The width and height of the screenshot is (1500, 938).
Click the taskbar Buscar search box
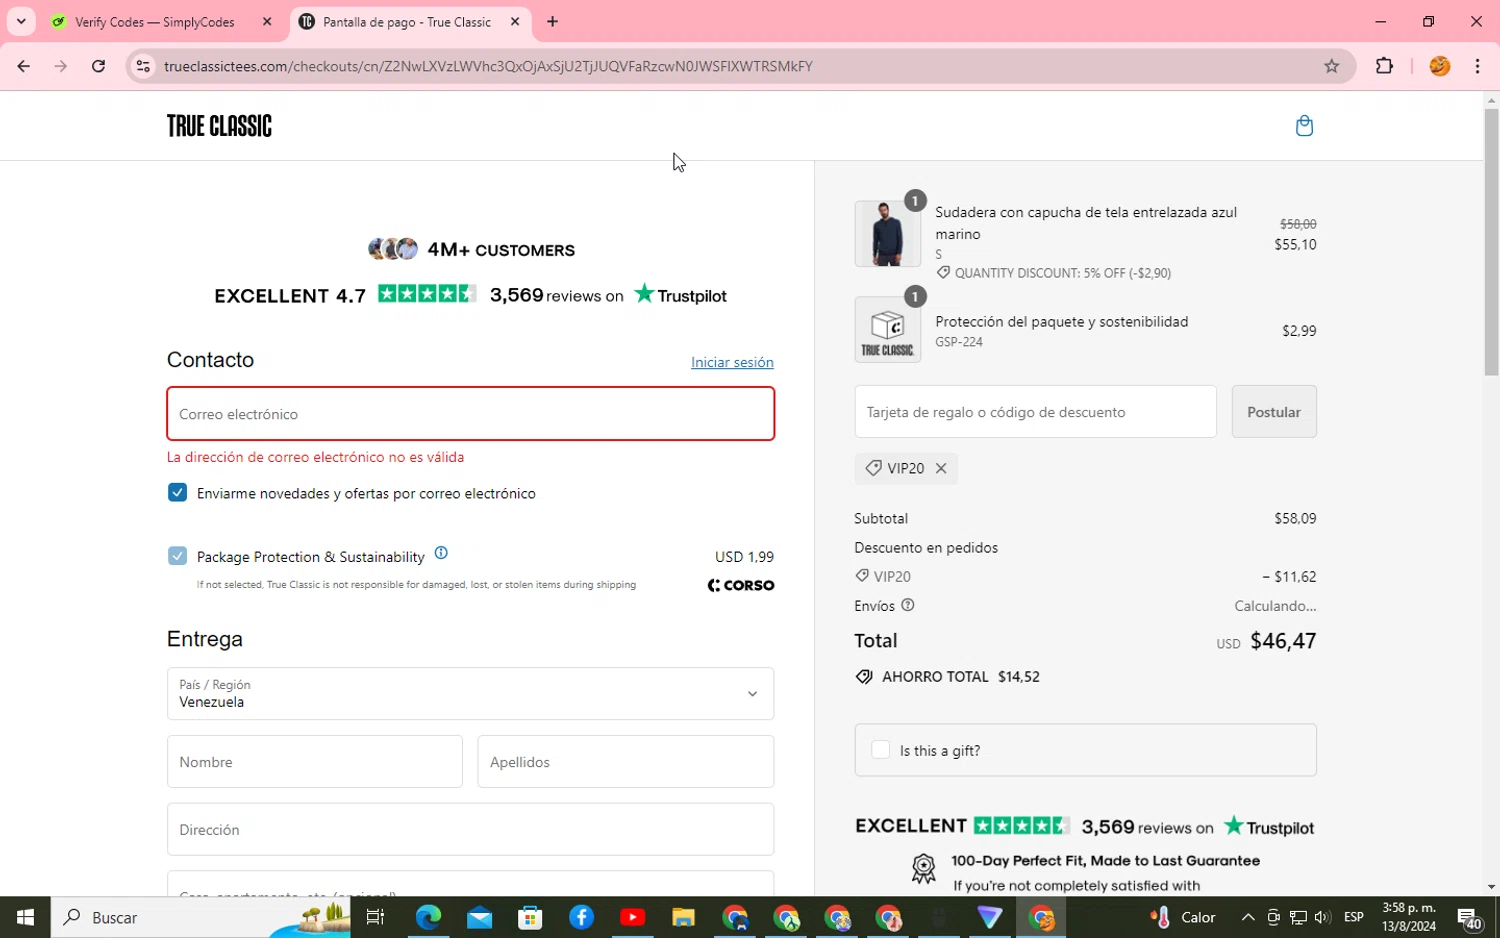pyautogui.click(x=200, y=917)
